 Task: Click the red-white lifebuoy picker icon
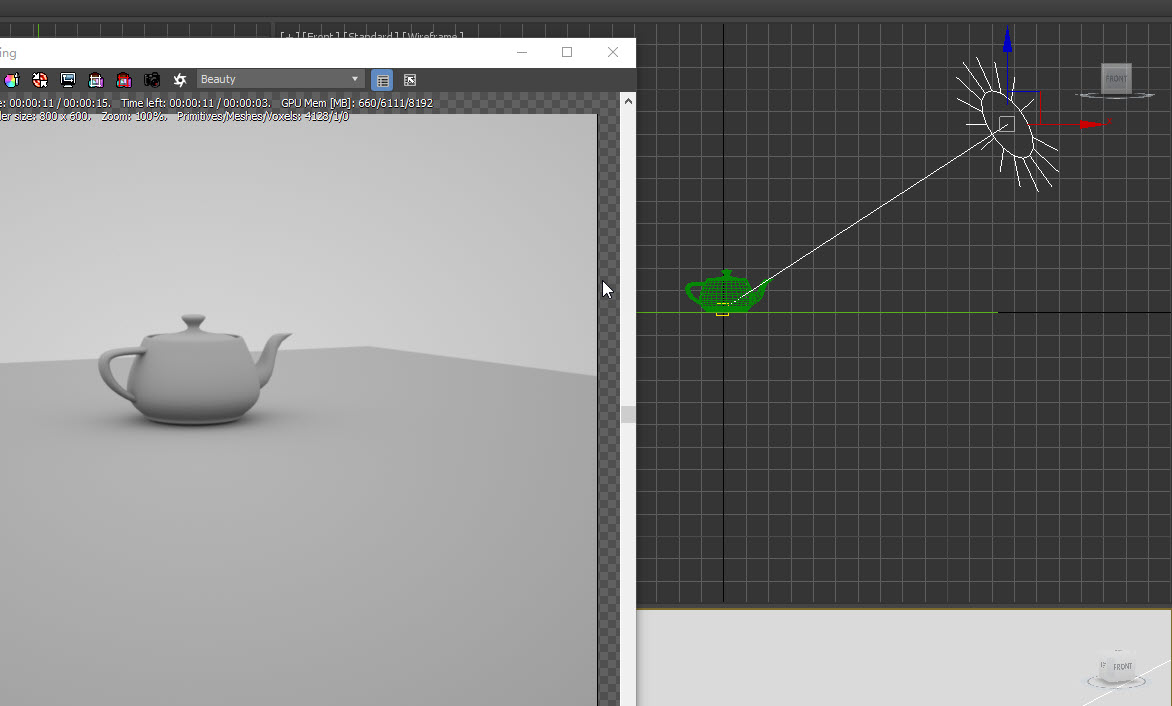click(x=40, y=80)
